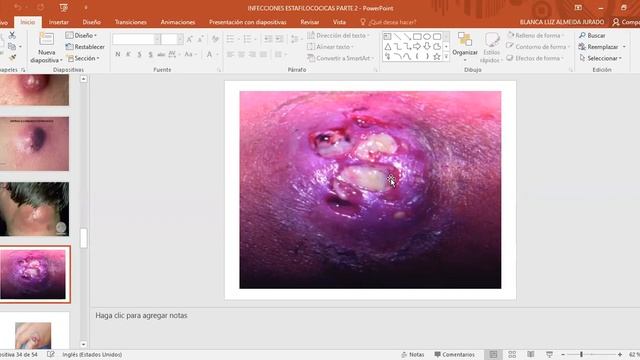Click the font color A button
Image resolution: width=640 pixels, height=360 pixels.
(209, 54)
